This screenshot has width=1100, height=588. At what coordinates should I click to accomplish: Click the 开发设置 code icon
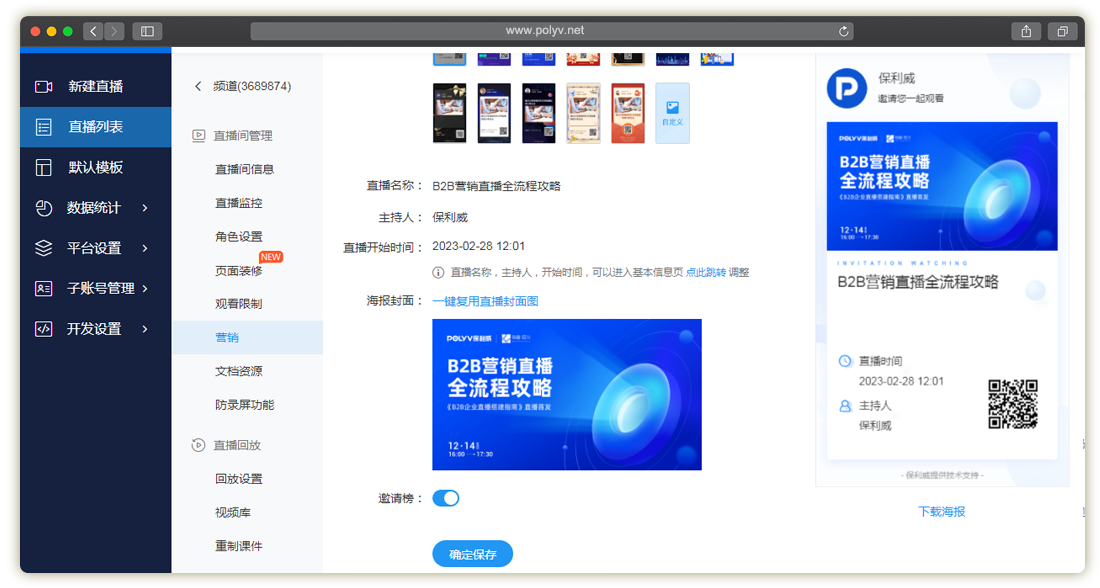coord(43,329)
